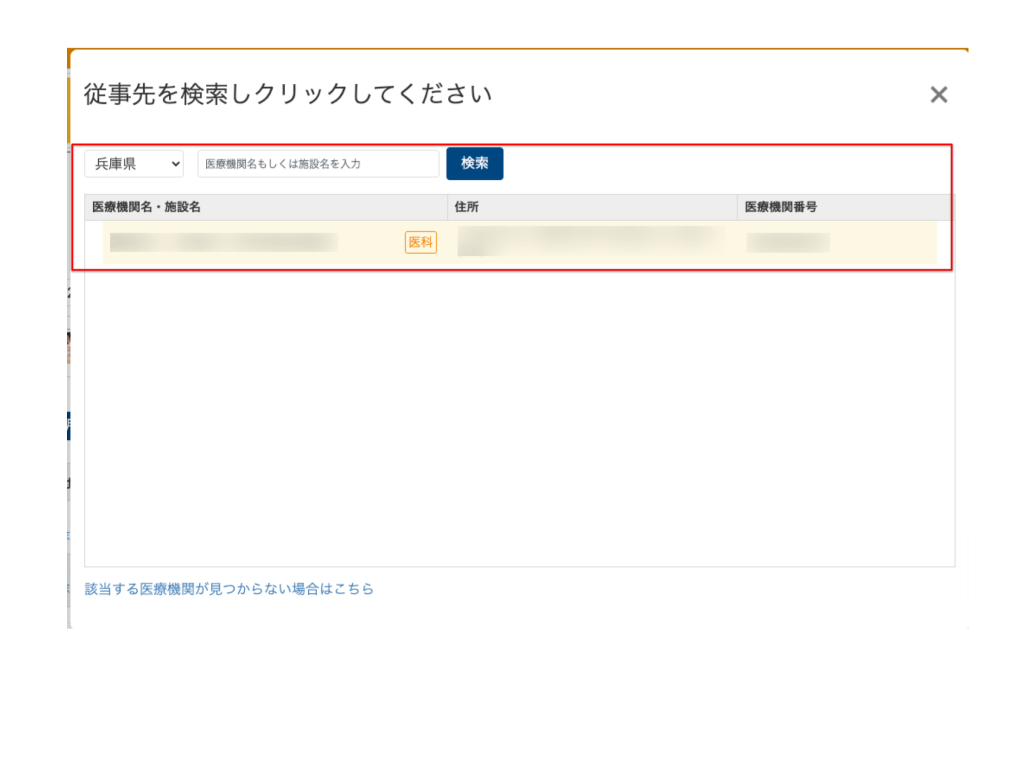Click the 医療機関名・施設名 column header
Image resolution: width=1024 pixels, height=768 pixels.
point(147,207)
